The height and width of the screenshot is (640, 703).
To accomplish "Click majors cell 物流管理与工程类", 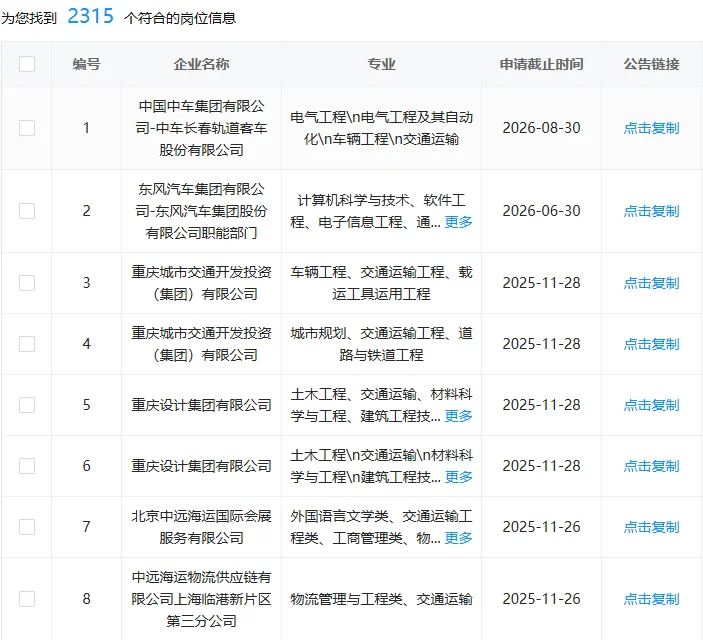I will coord(382,599).
